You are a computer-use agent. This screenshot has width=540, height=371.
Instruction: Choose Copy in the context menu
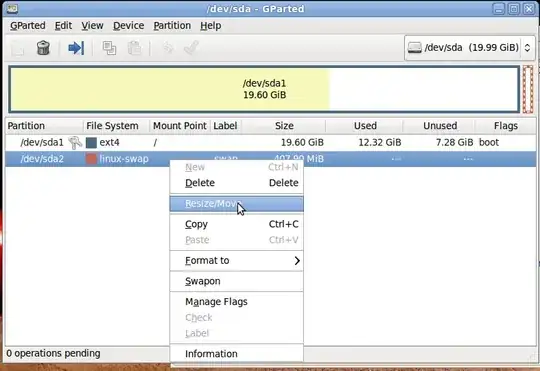[x=237, y=224]
